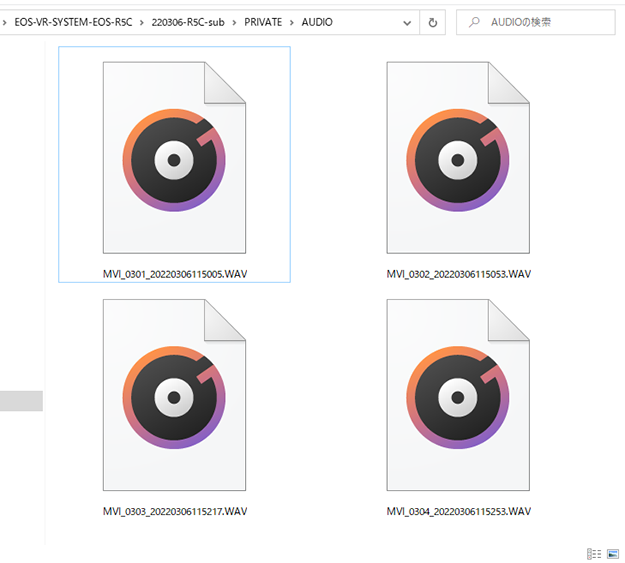Open the address bar history dropdown
The image size is (625, 563).
[x=404, y=22]
